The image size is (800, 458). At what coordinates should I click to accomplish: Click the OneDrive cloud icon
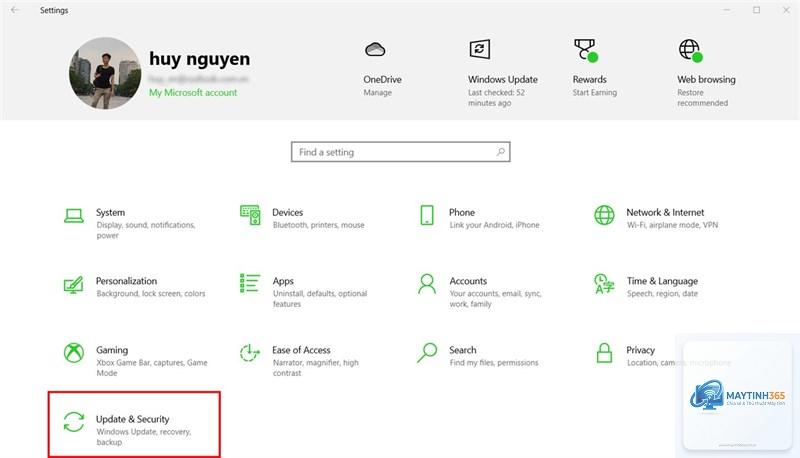point(375,49)
